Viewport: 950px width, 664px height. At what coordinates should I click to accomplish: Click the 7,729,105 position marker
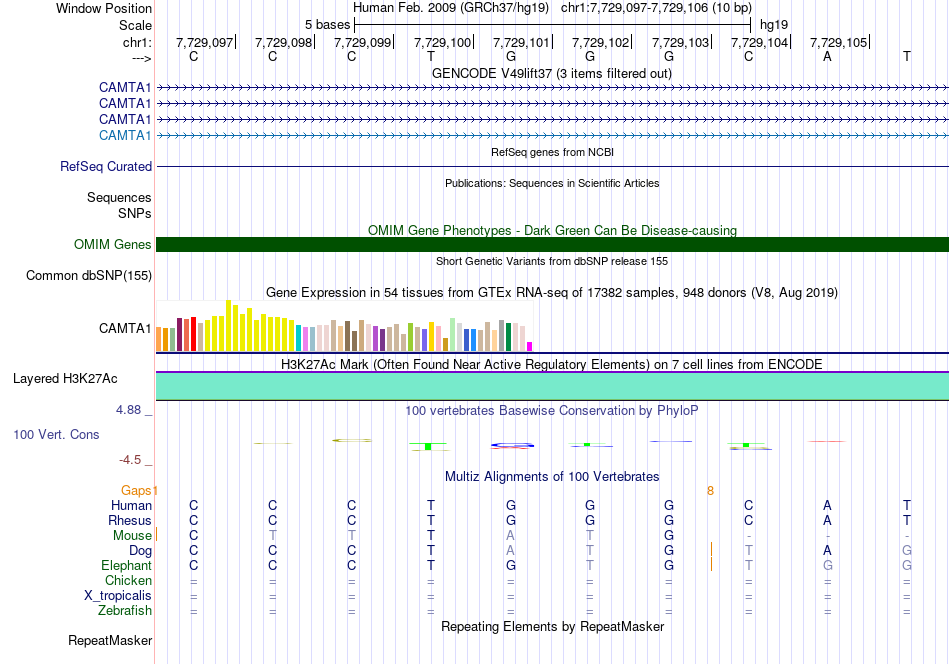click(x=839, y=42)
